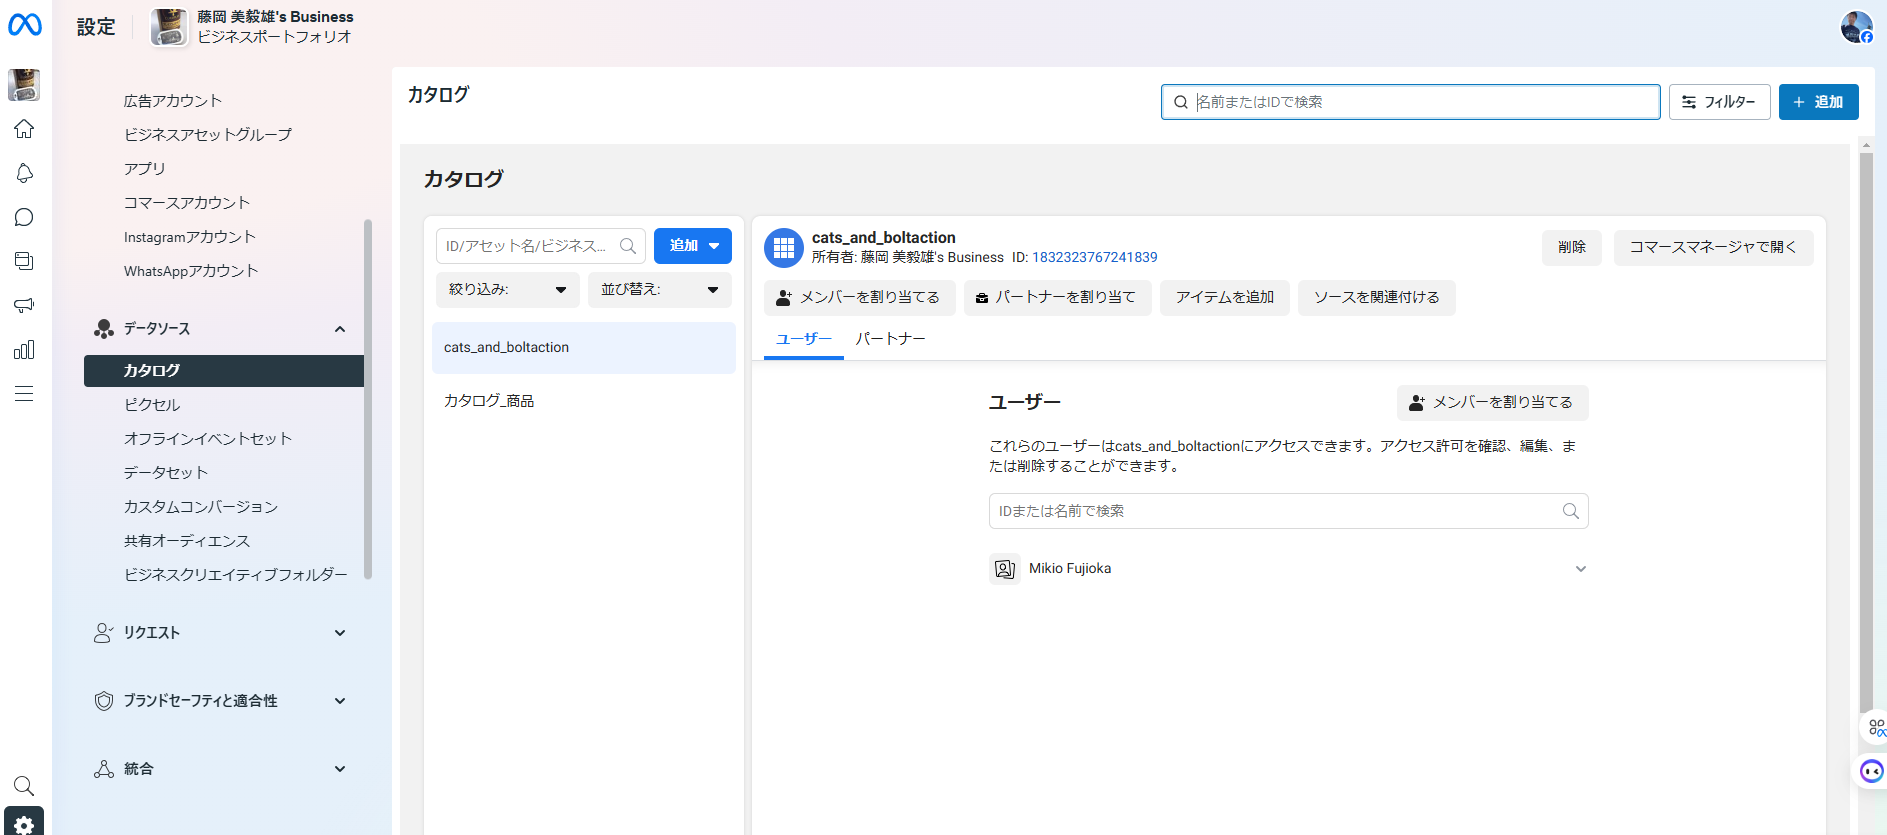Open Instagramアカウント in sidebar

190,237
